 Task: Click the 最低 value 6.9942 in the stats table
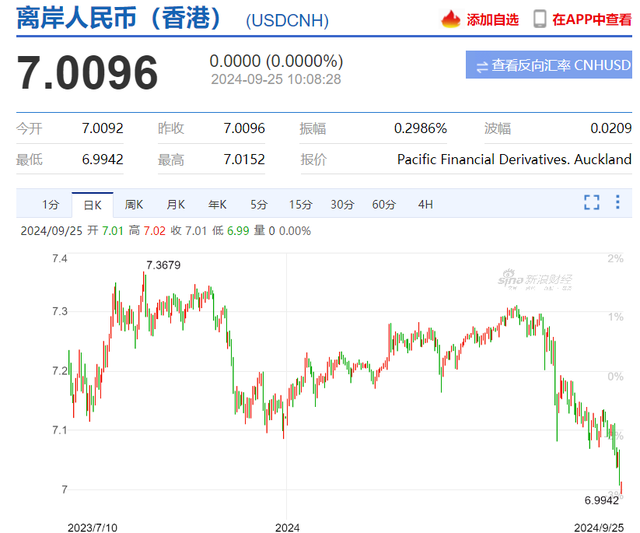coord(102,159)
